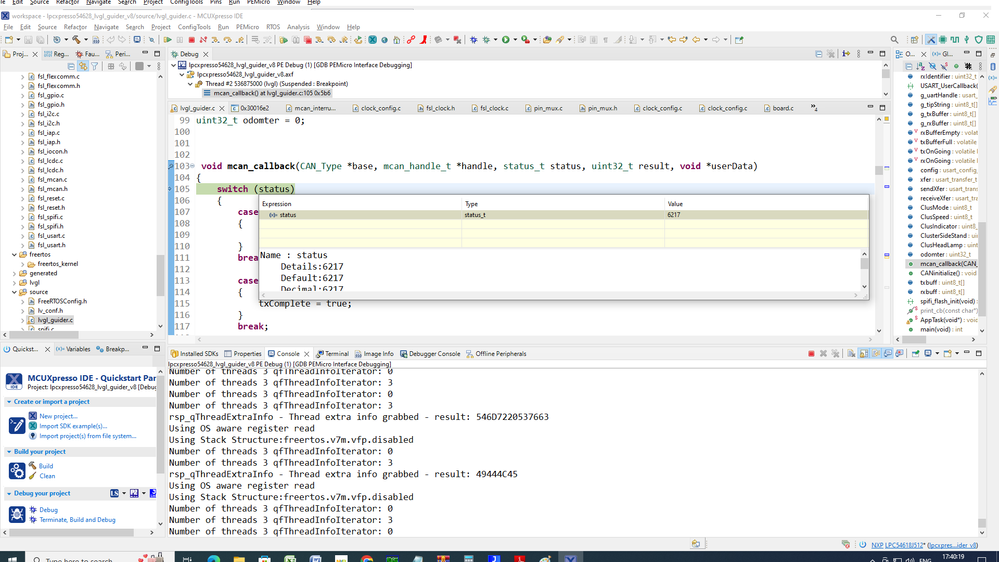The height and width of the screenshot is (562, 999).
Task: Open the green chip Pins perspective
Action: [x=943, y=40]
